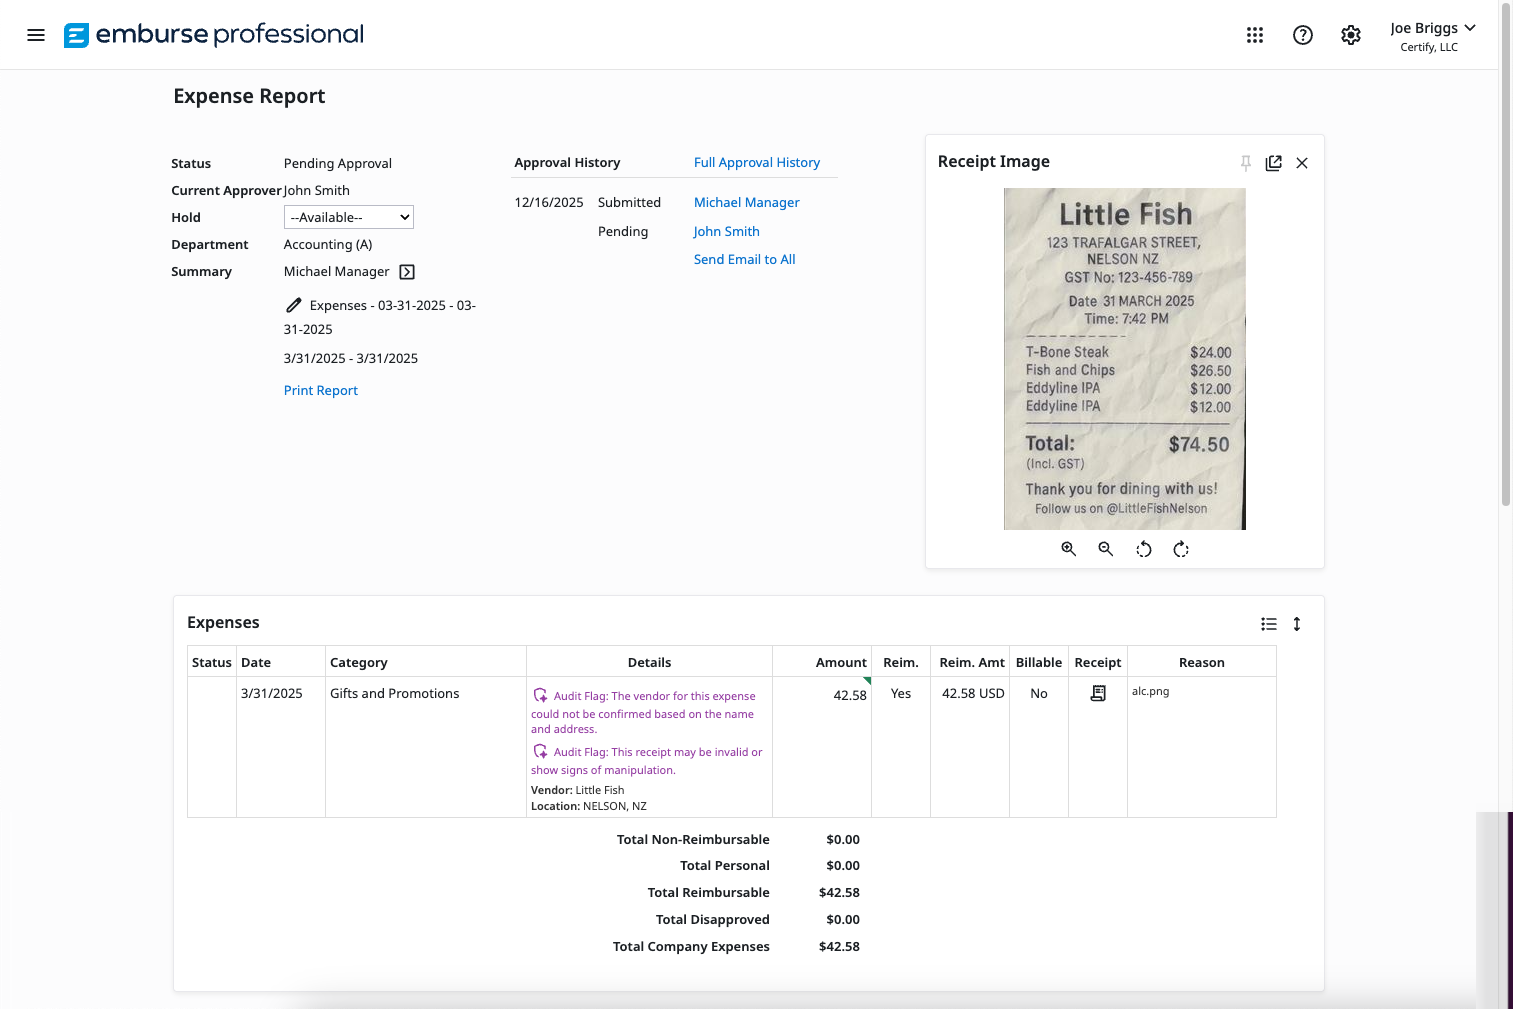Viewport: 1513px width, 1009px height.
Task: Open the hamburger navigation menu
Action: [36, 34]
